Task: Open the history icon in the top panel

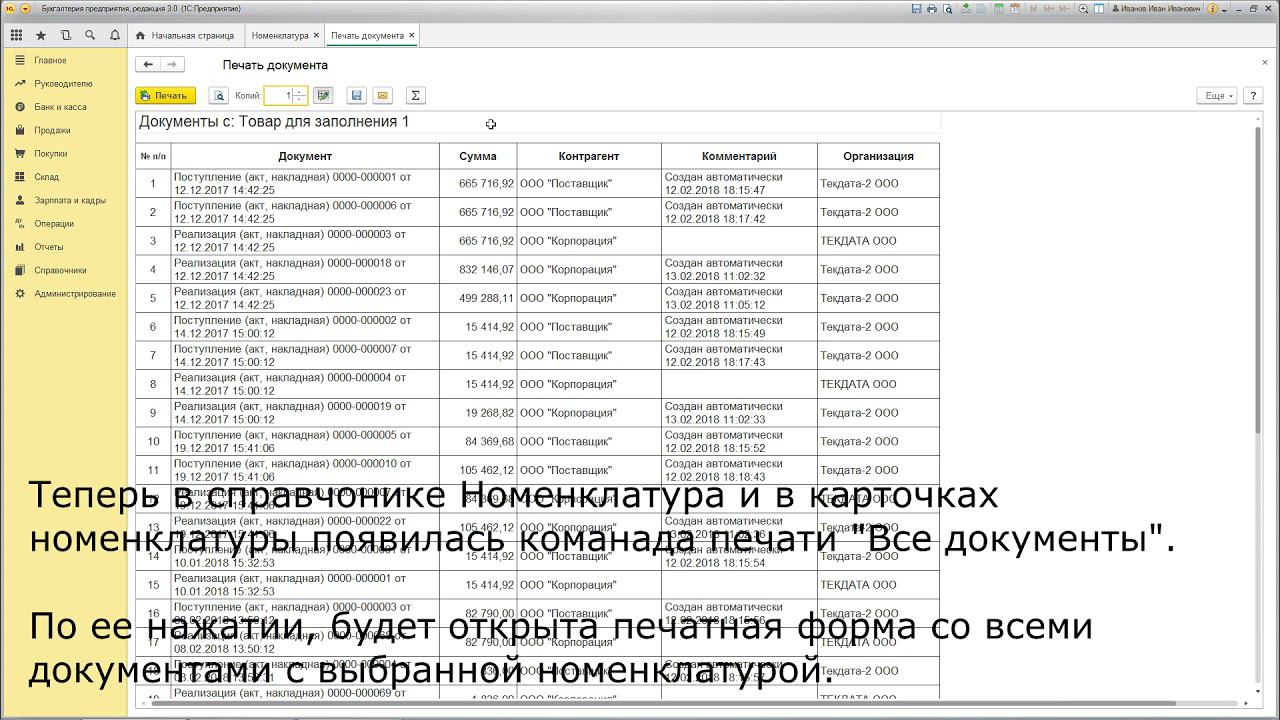Action: (x=66, y=35)
